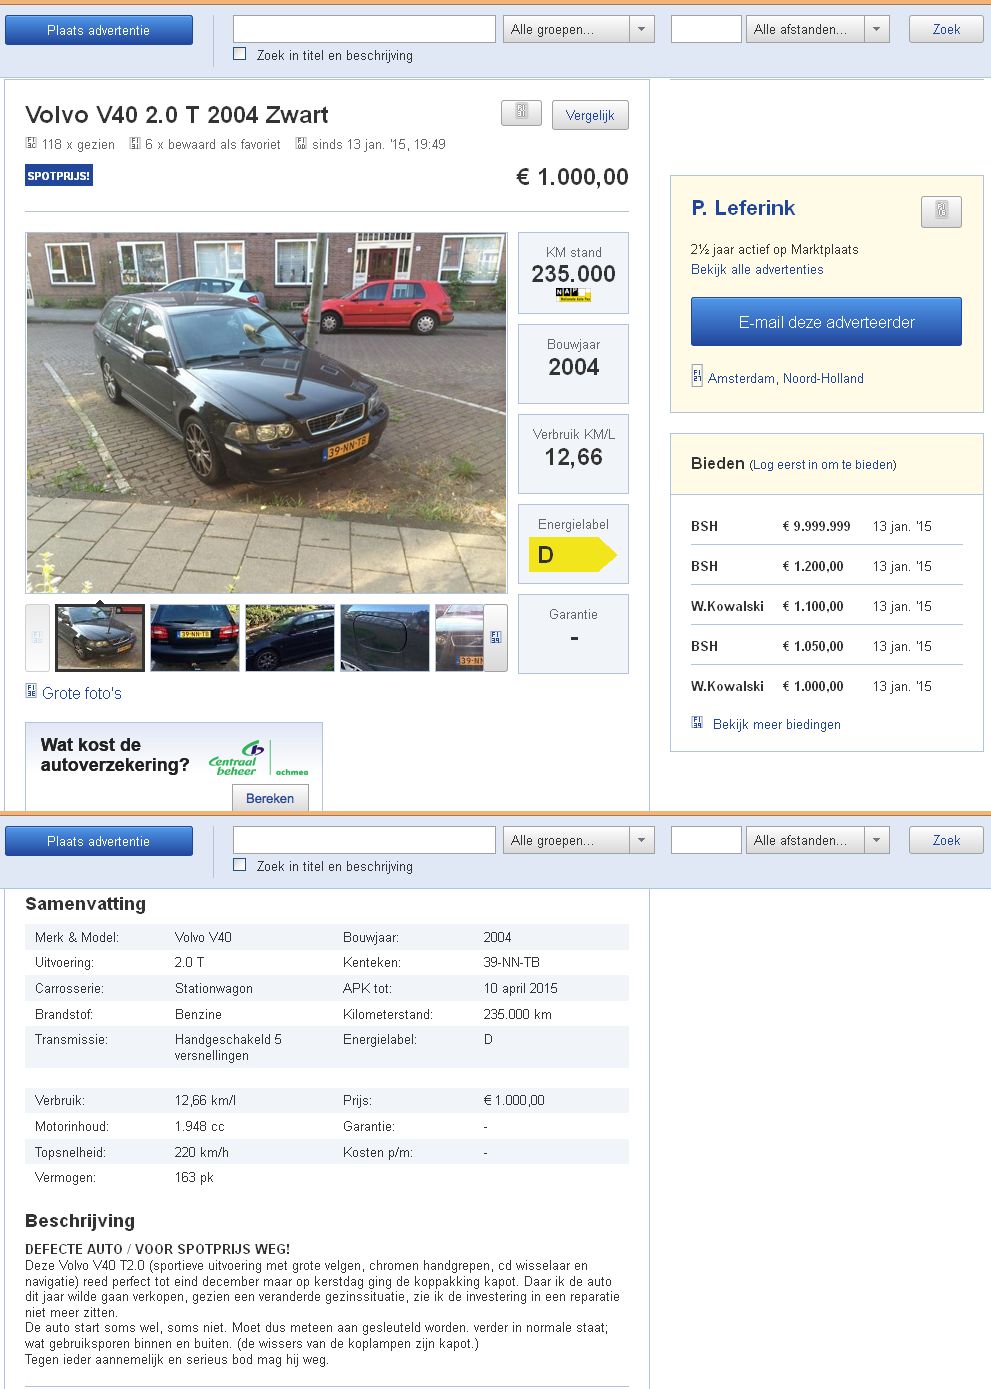This screenshot has width=991, height=1389.
Task: Click the Bereken insurance button
Action: 270,797
